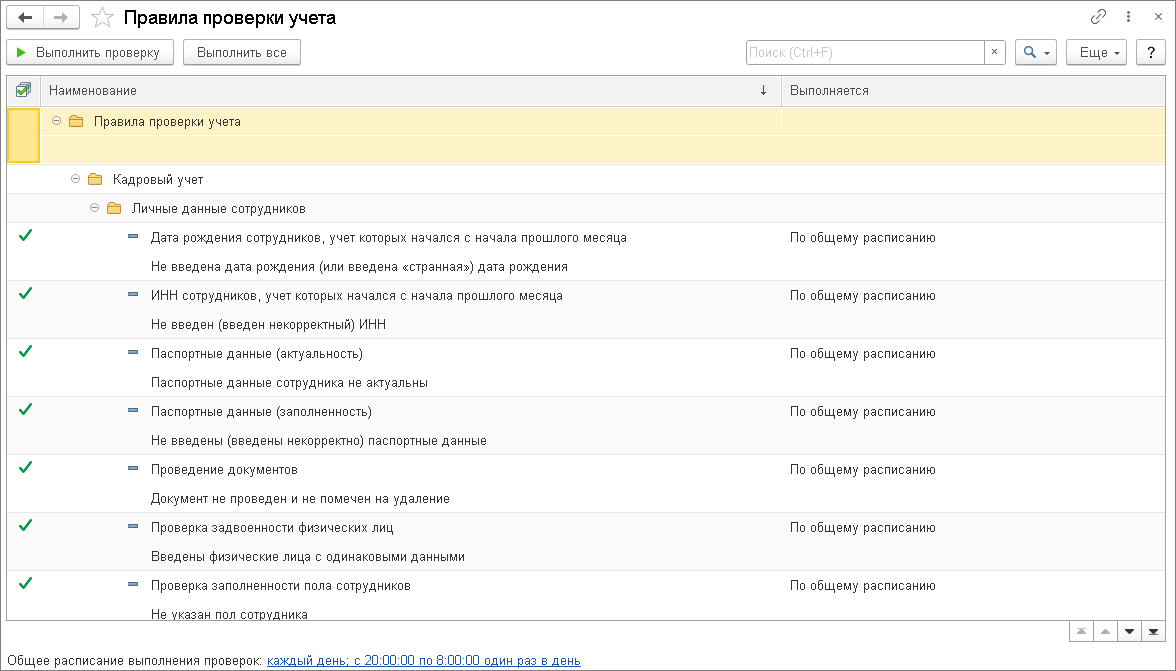The height and width of the screenshot is (671, 1176).
Task: Open the vertical three-dots menu
Action: click(x=1127, y=17)
